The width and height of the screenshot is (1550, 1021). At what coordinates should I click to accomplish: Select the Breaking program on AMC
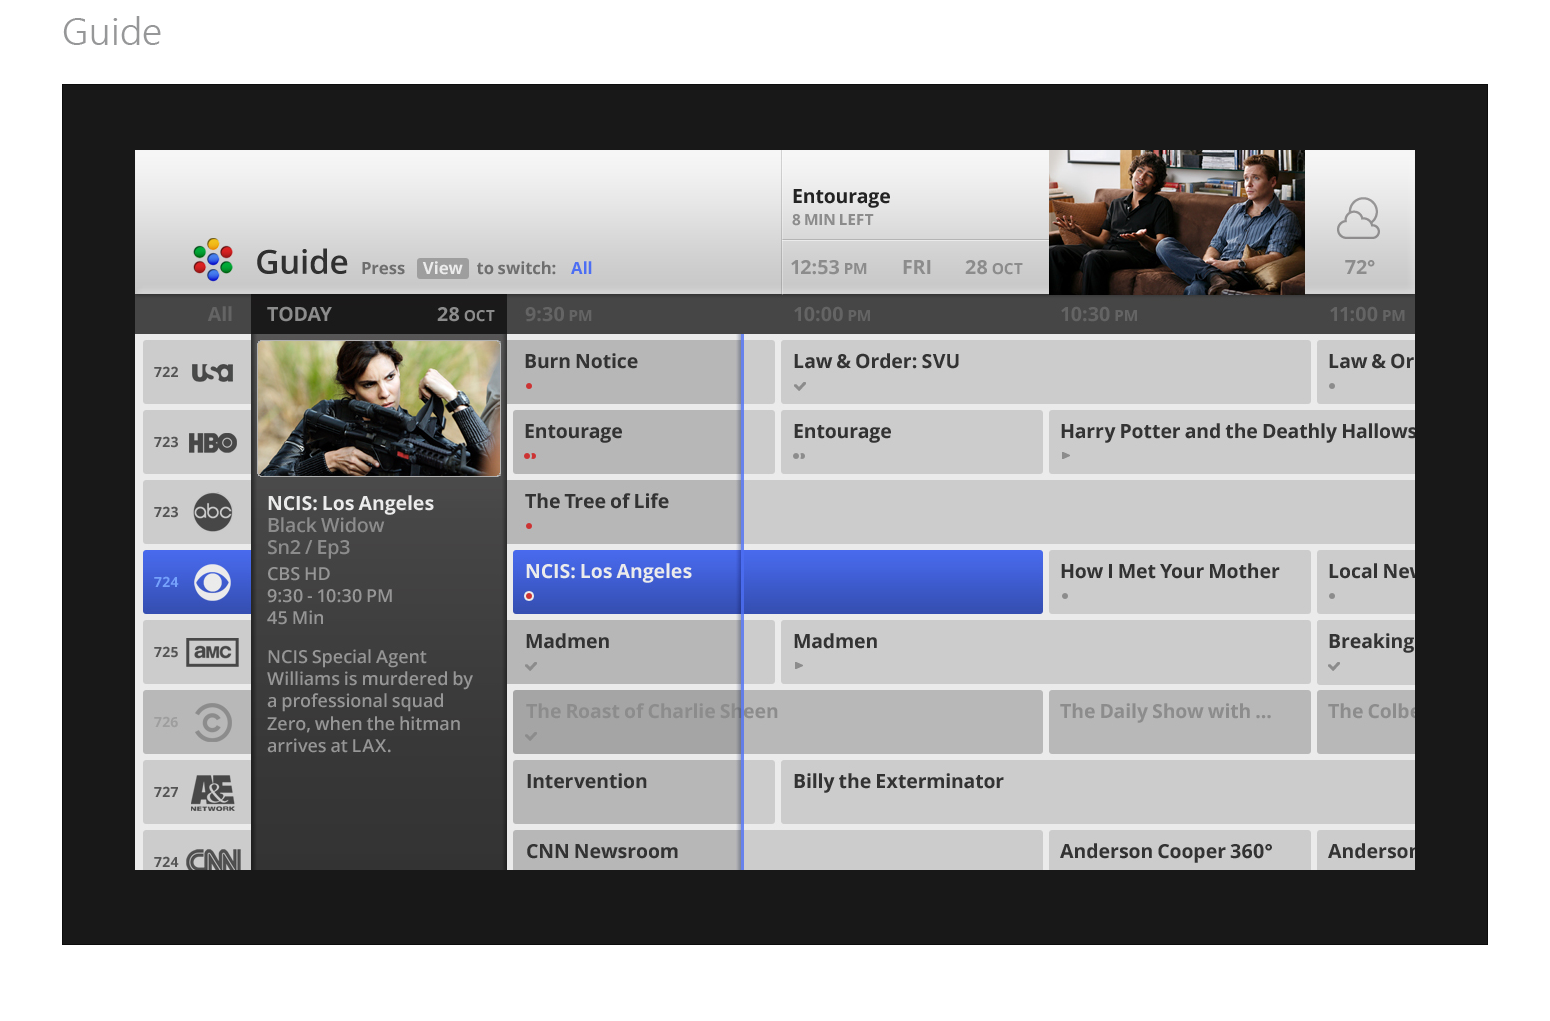(1366, 652)
